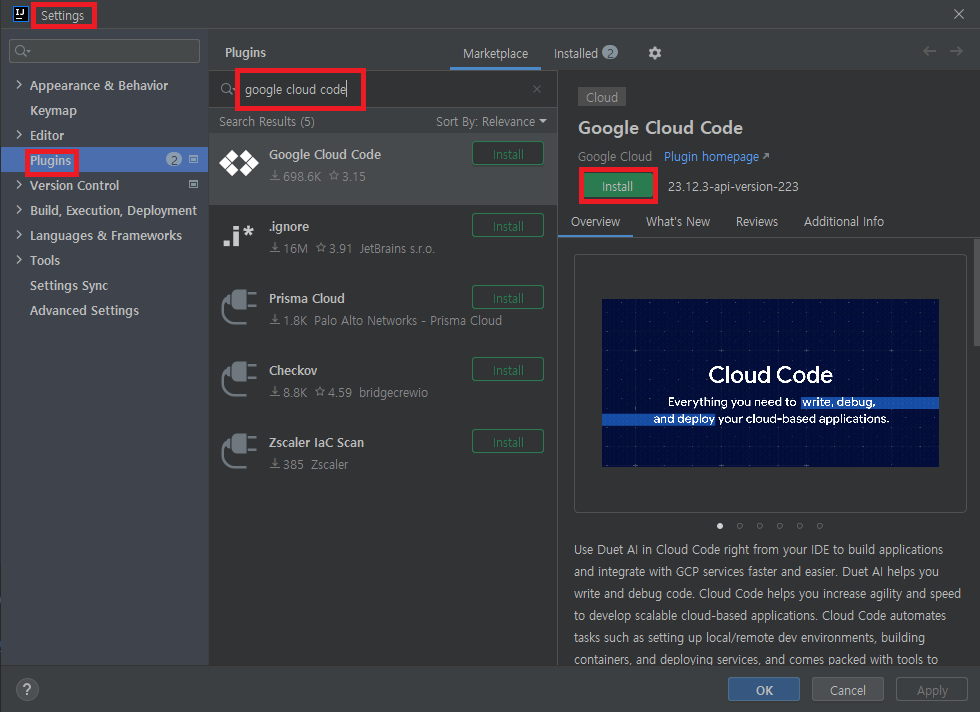The image size is (980, 712).
Task: Expand Languages & Frameworks node
Action: [x=19, y=234]
